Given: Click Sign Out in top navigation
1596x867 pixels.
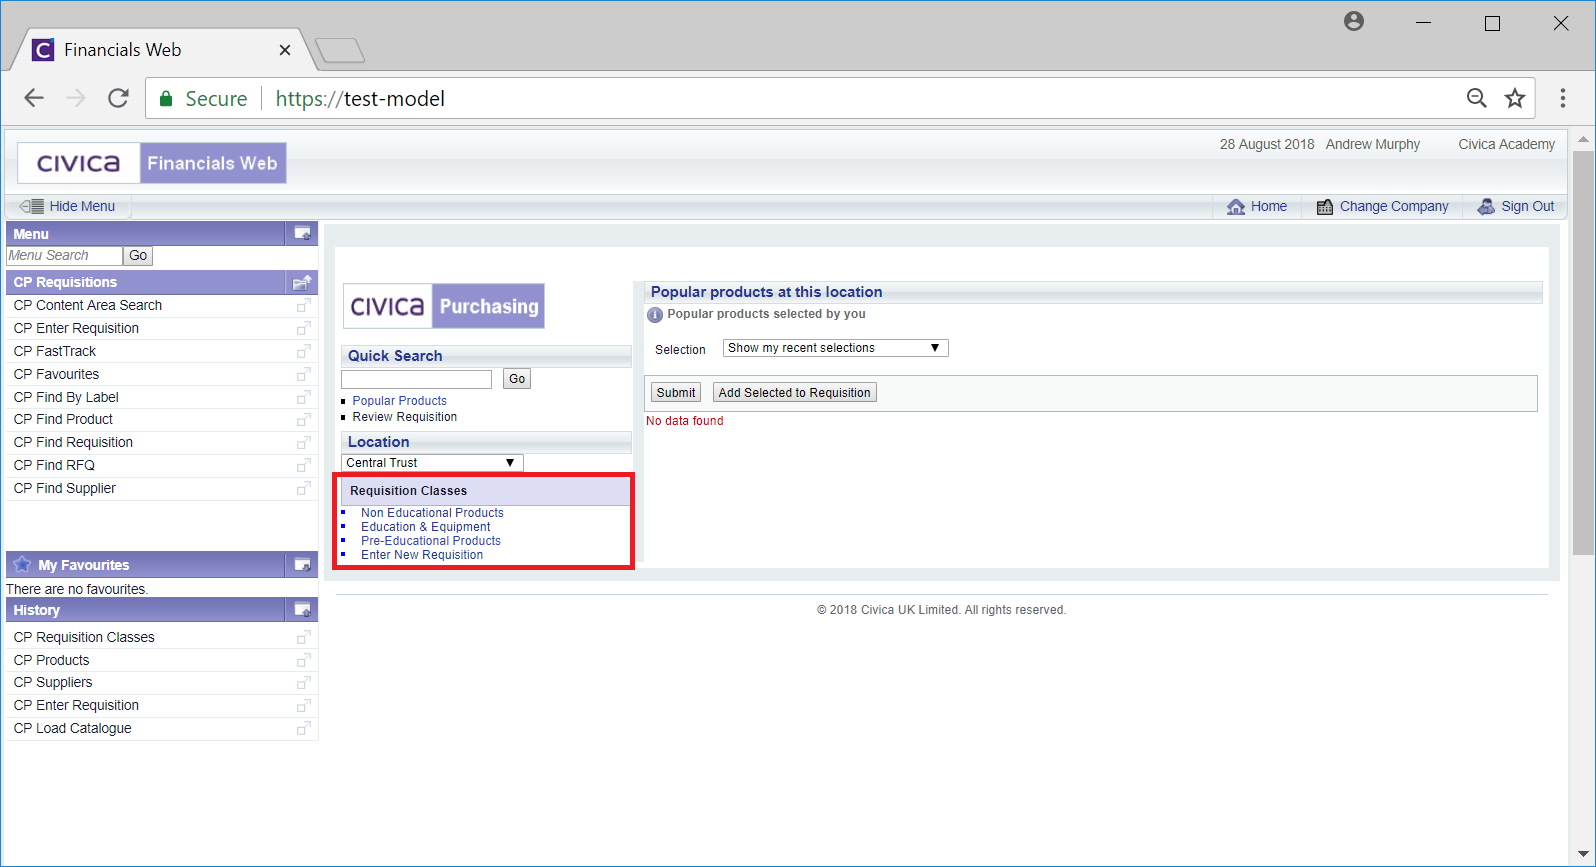Looking at the screenshot, I should 1516,206.
